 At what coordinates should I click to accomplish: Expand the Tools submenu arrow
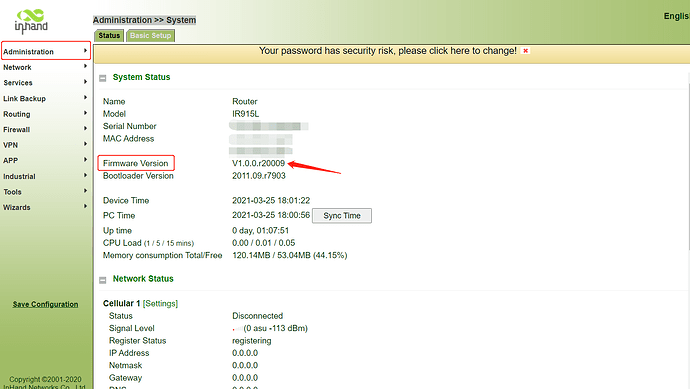point(85,191)
